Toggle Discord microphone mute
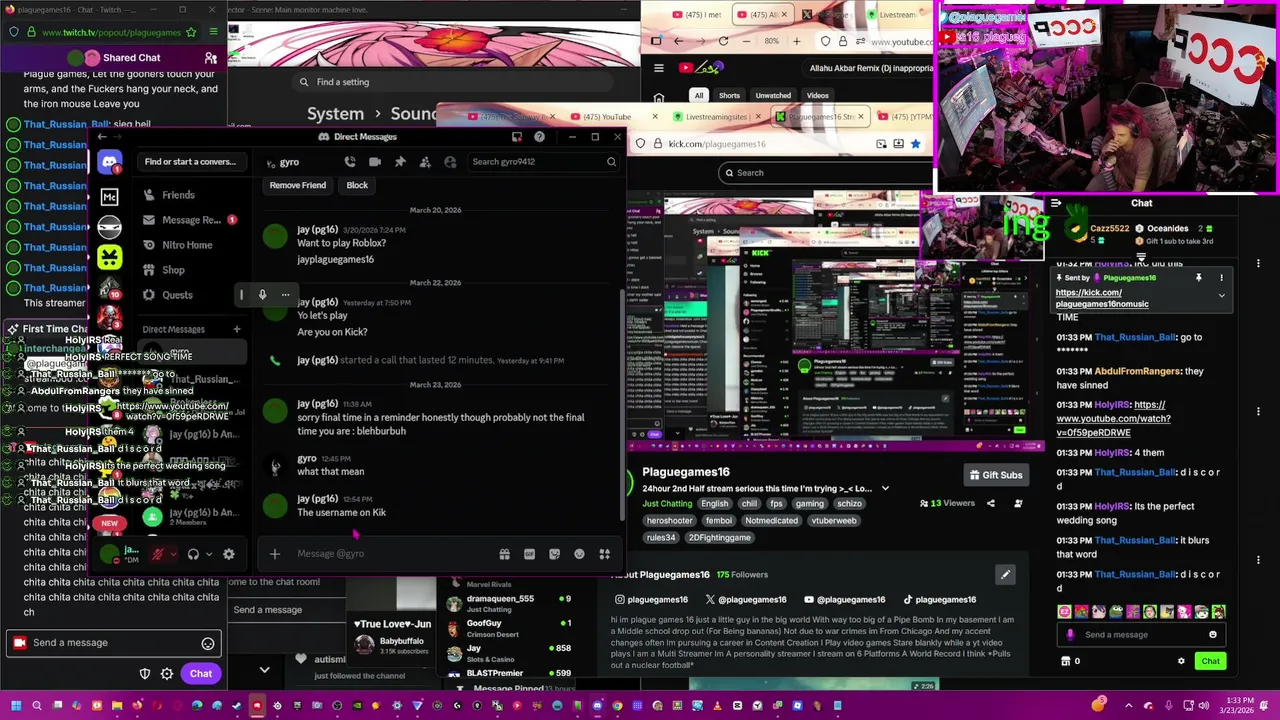 click(x=157, y=554)
